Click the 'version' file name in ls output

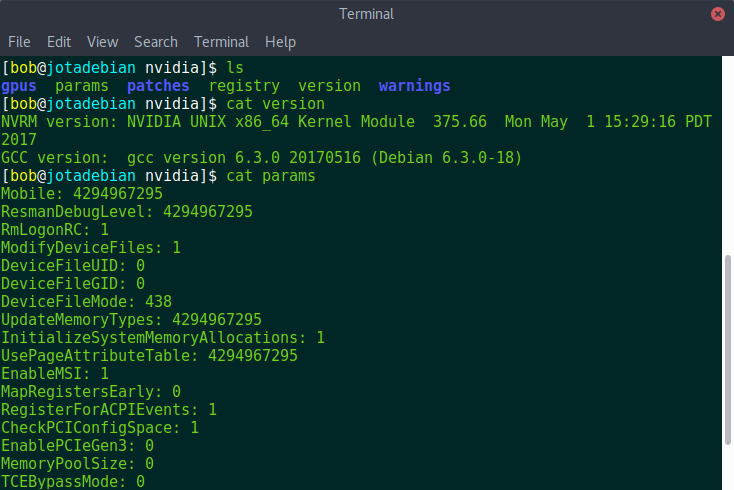(330, 86)
